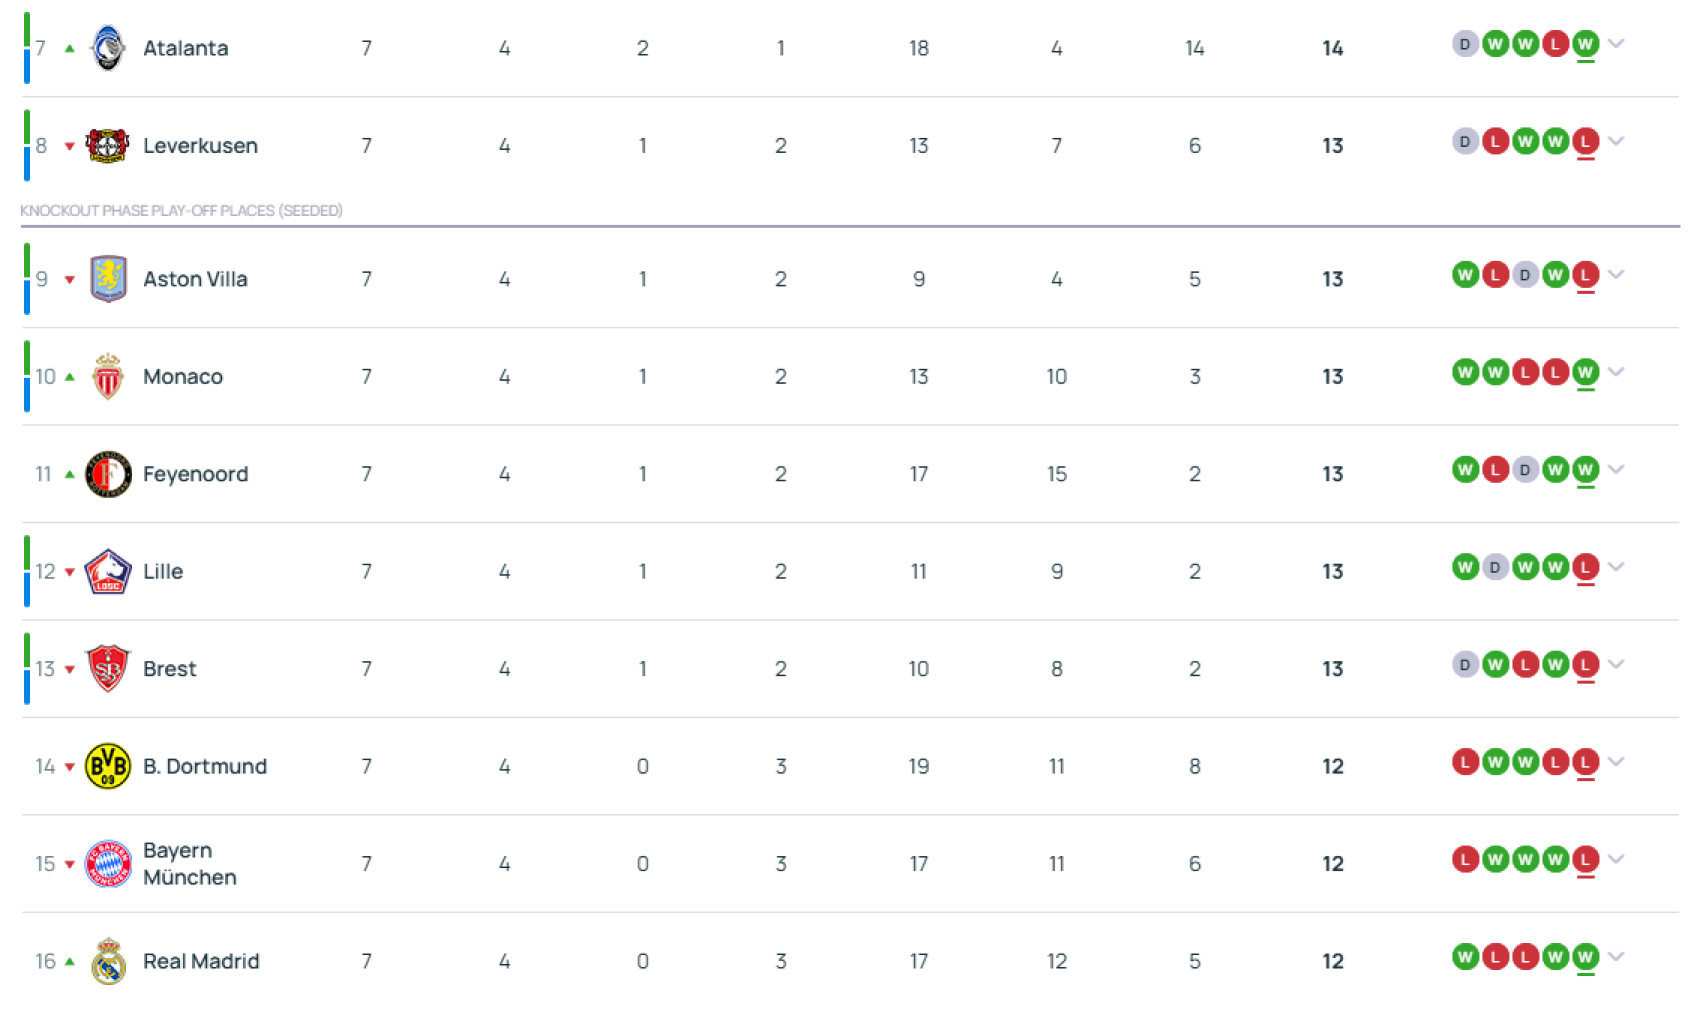This screenshot has width=1706, height=1012.
Task: Click the Atalanta club crest
Action: 110,47
